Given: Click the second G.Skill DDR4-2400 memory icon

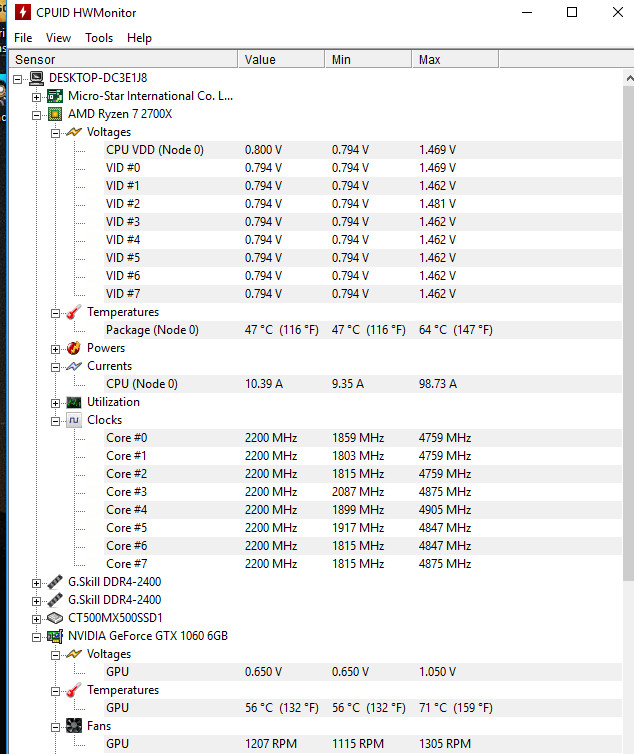Looking at the screenshot, I should point(55,600).
